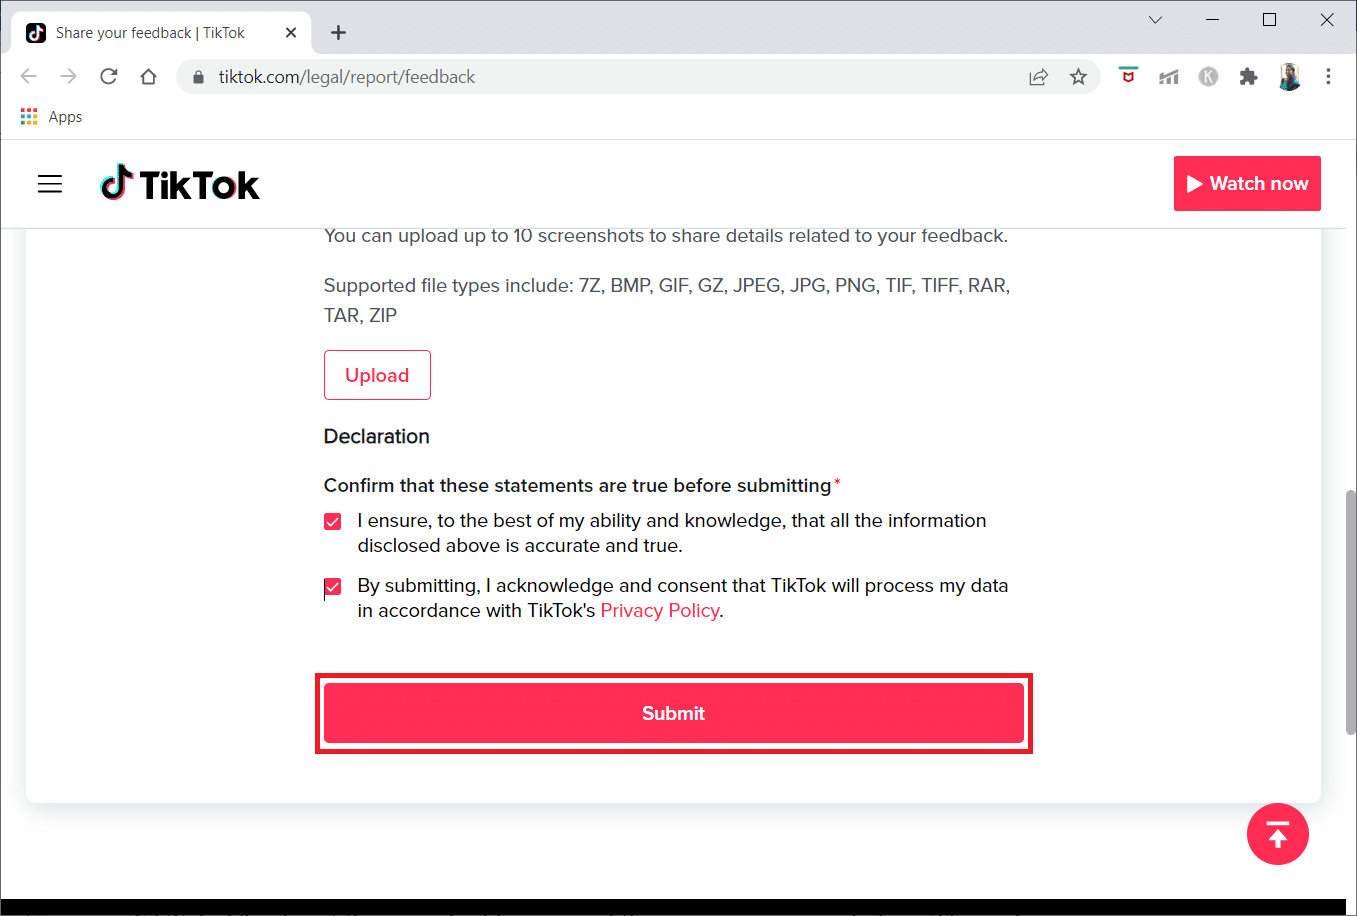Share this page from the address bar
This screenshot has width=1357, height=916.
(1039, 77)
